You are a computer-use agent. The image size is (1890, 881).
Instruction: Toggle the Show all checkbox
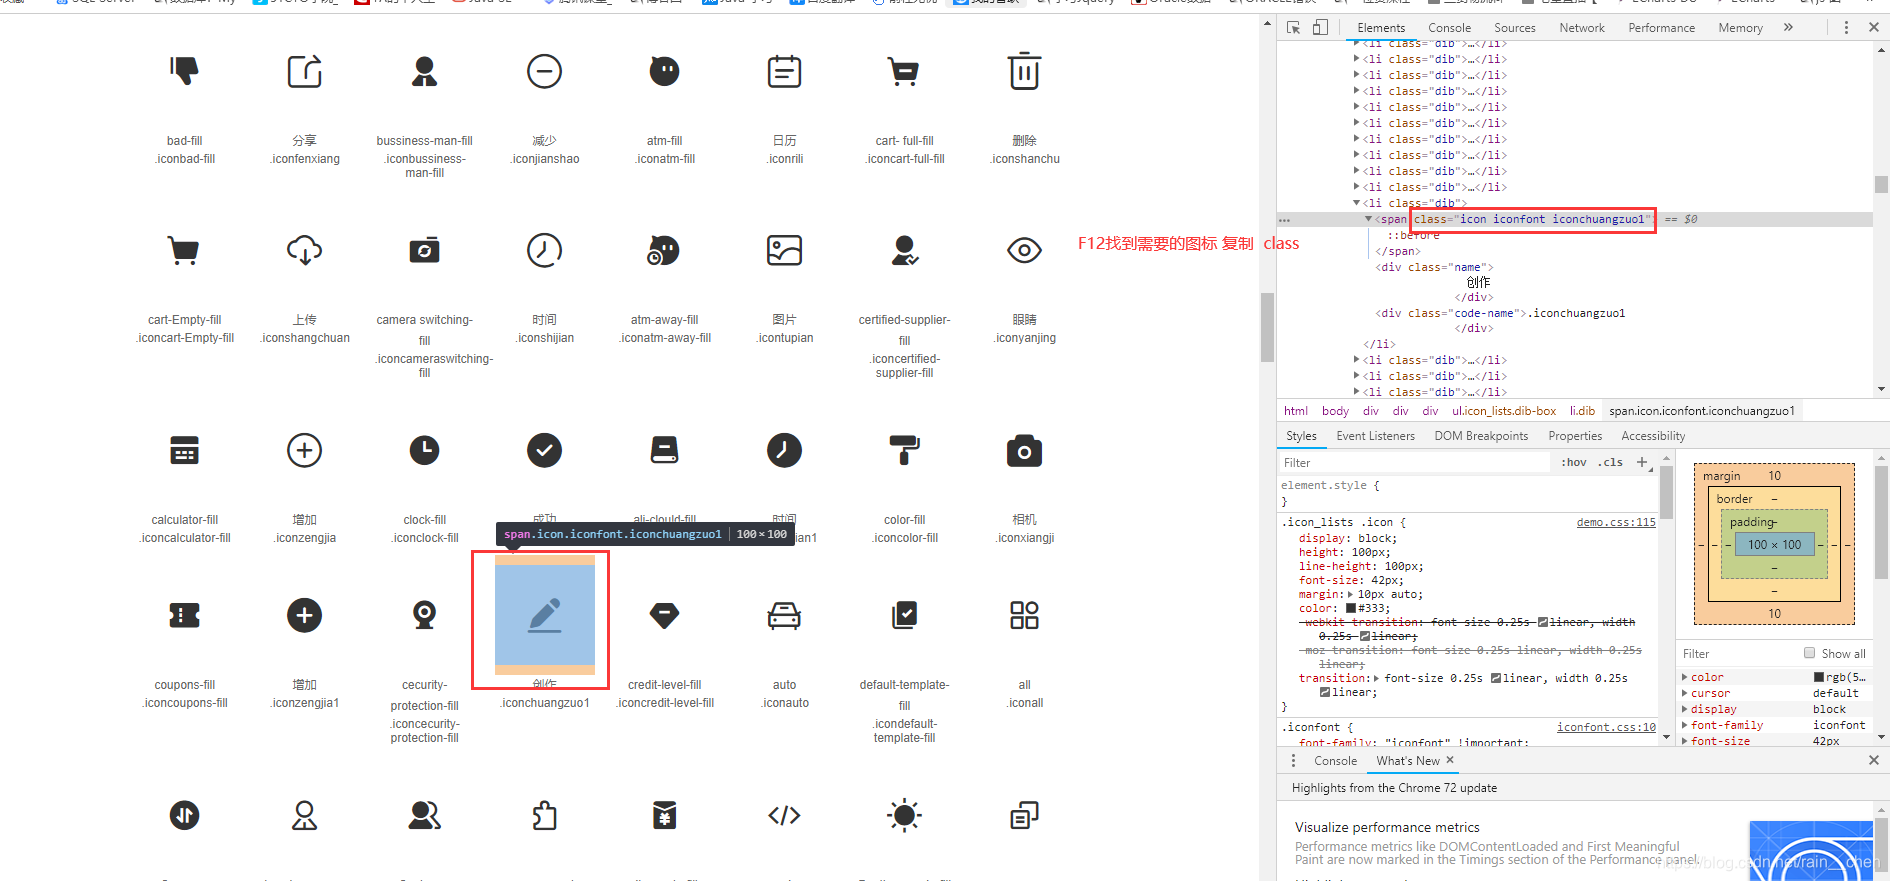click(x=1809, y=653)
